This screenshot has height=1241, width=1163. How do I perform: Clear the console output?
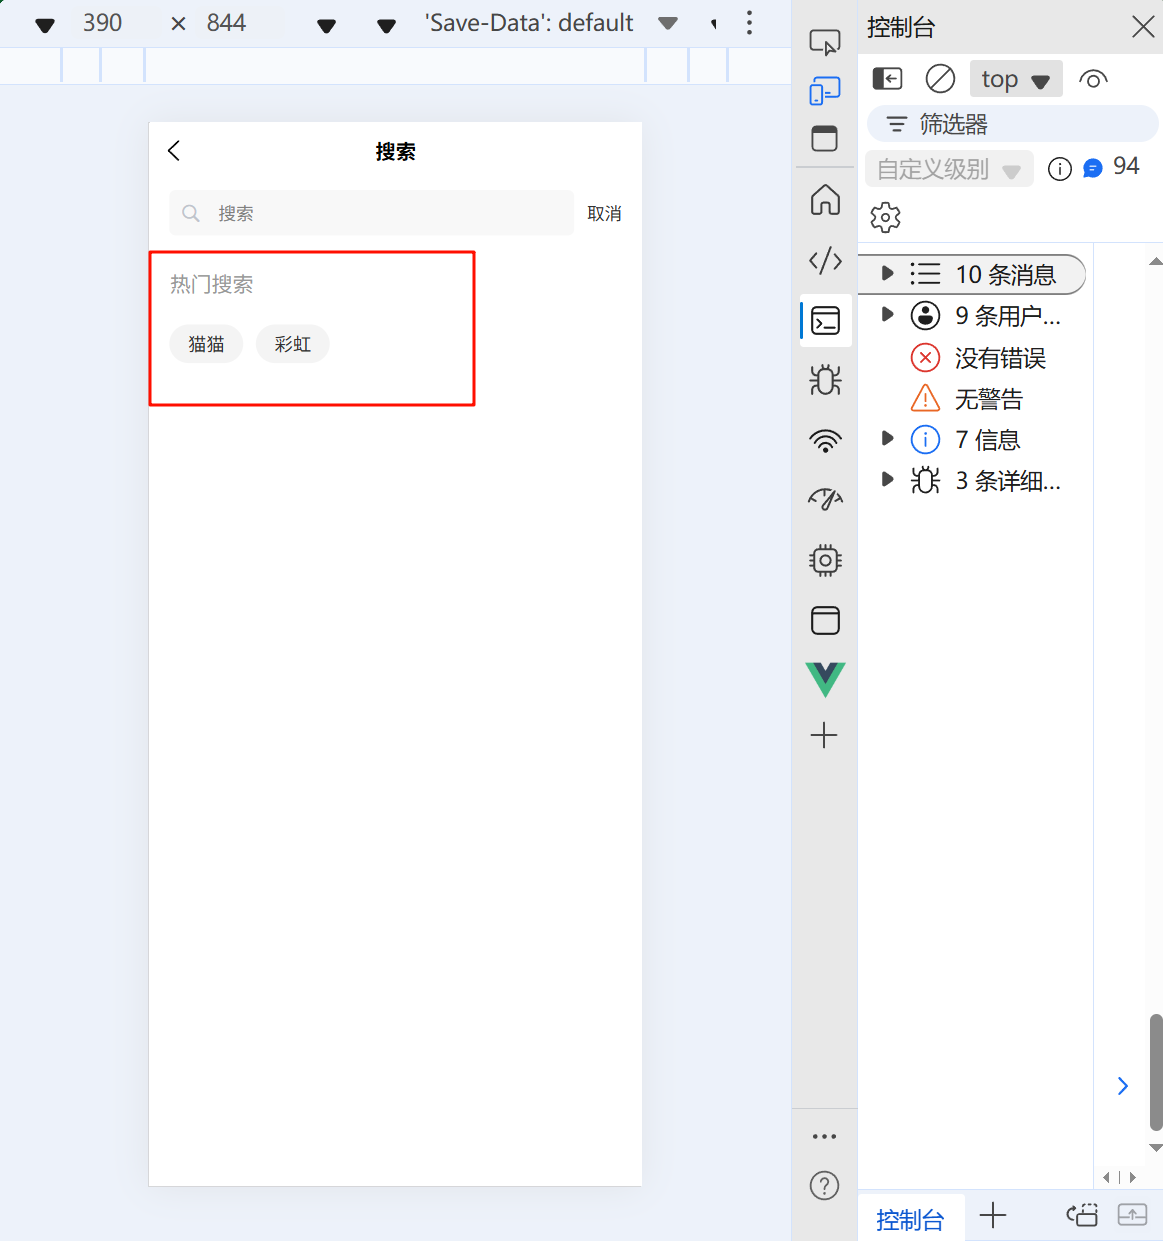click(x=940, y=78)
